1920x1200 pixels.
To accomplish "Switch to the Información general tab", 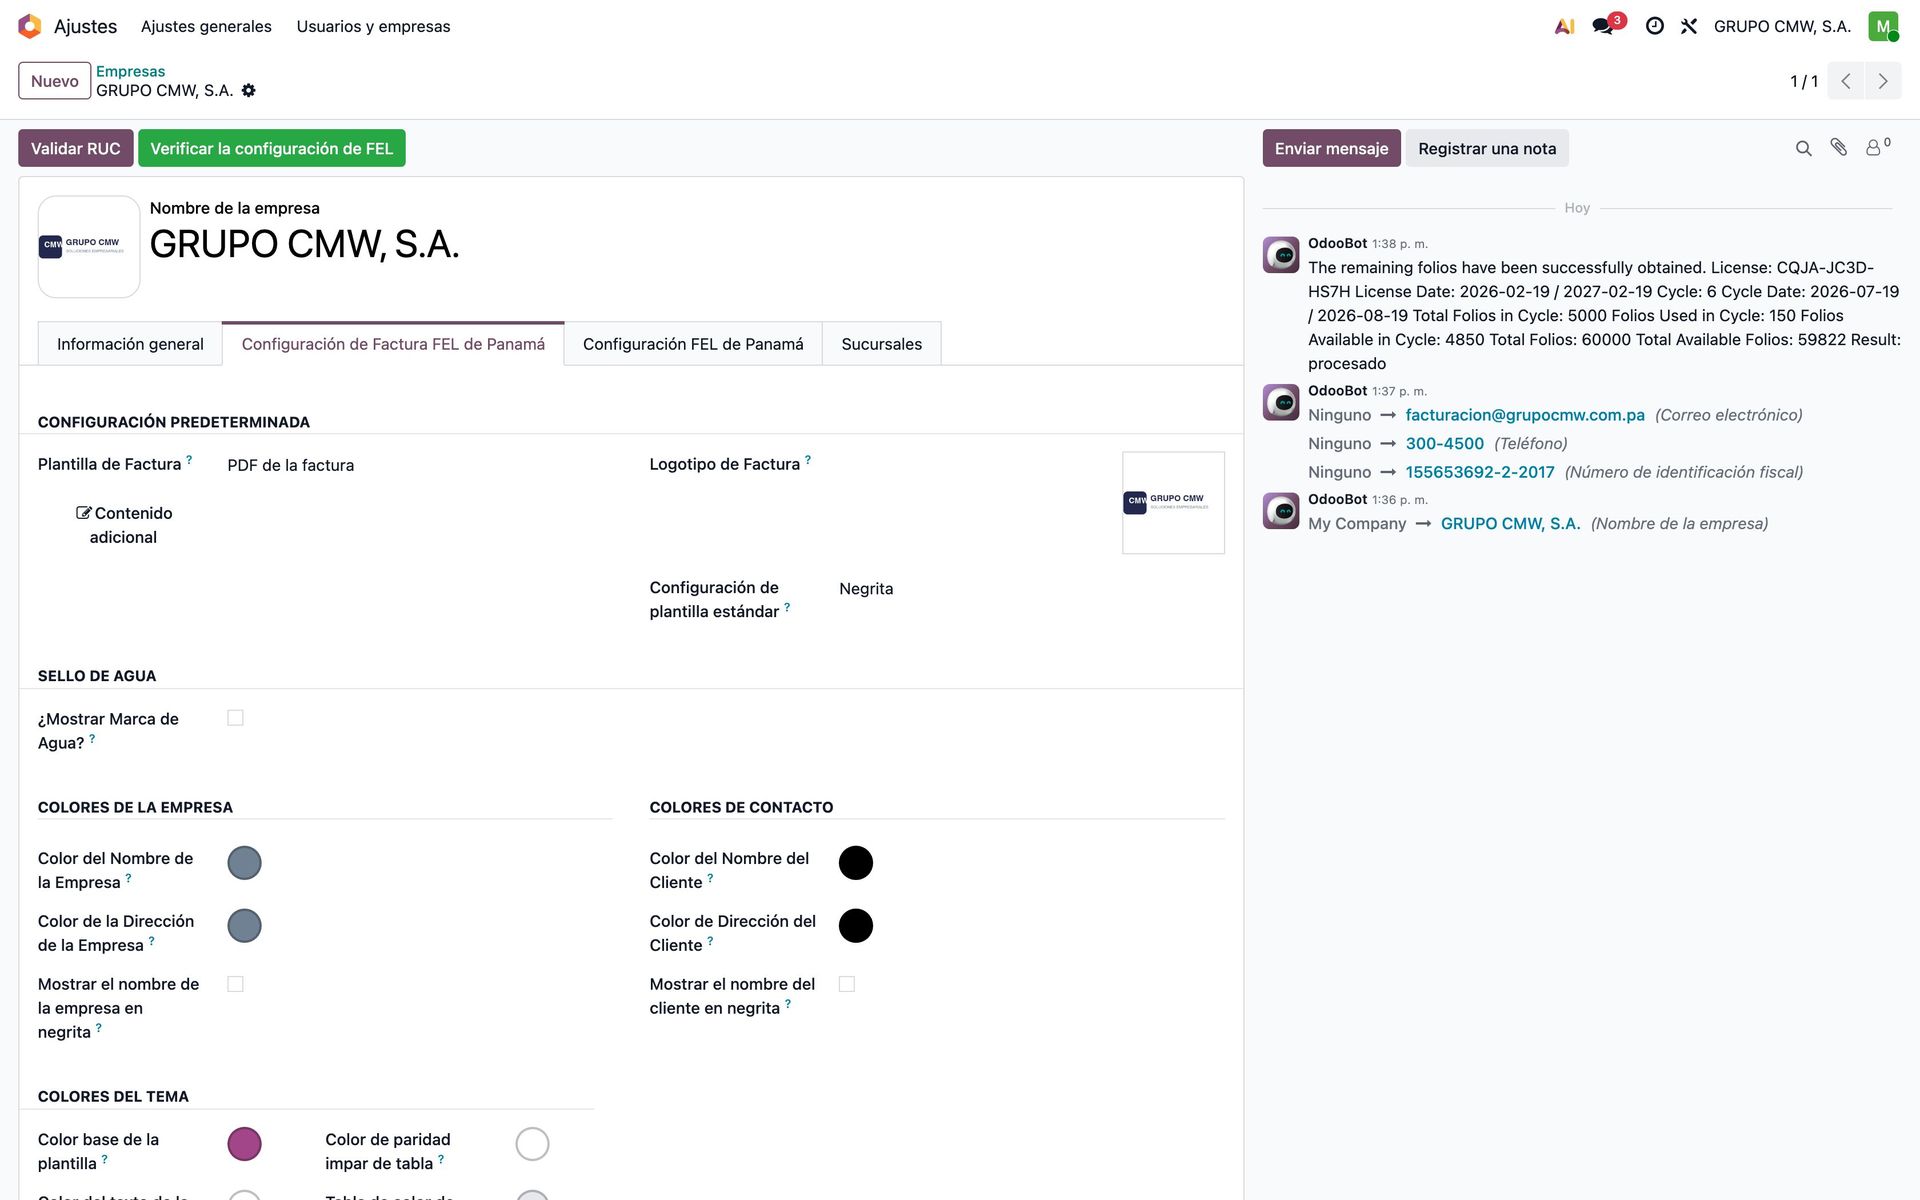I will click(130, 344).
